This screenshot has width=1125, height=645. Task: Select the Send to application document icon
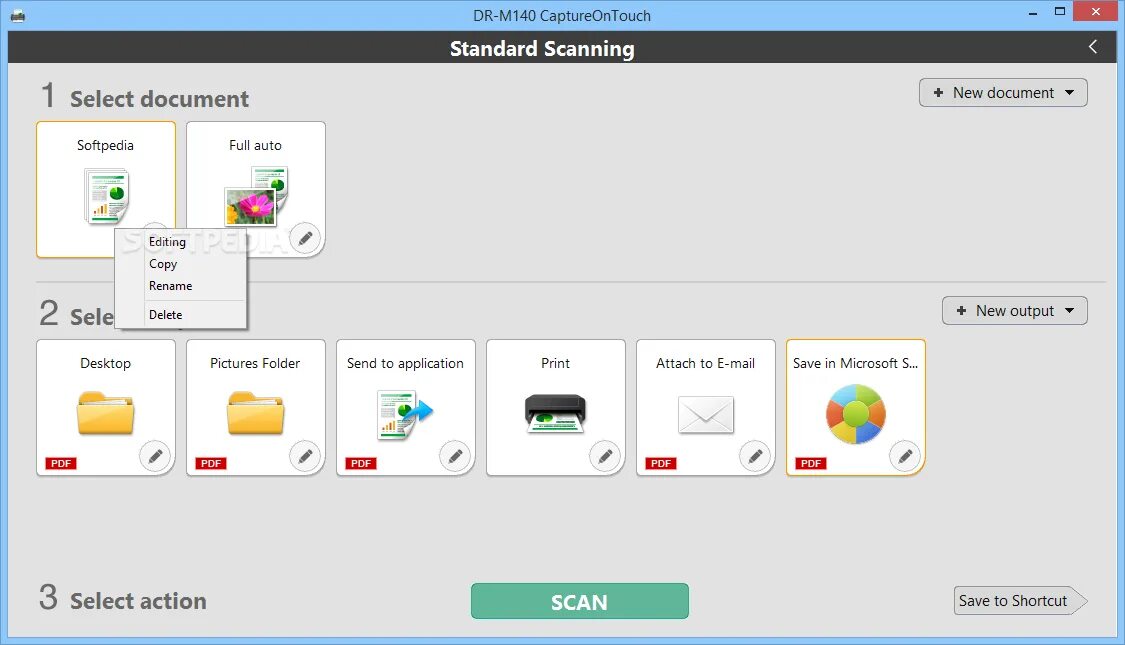[x=405, y=414]
